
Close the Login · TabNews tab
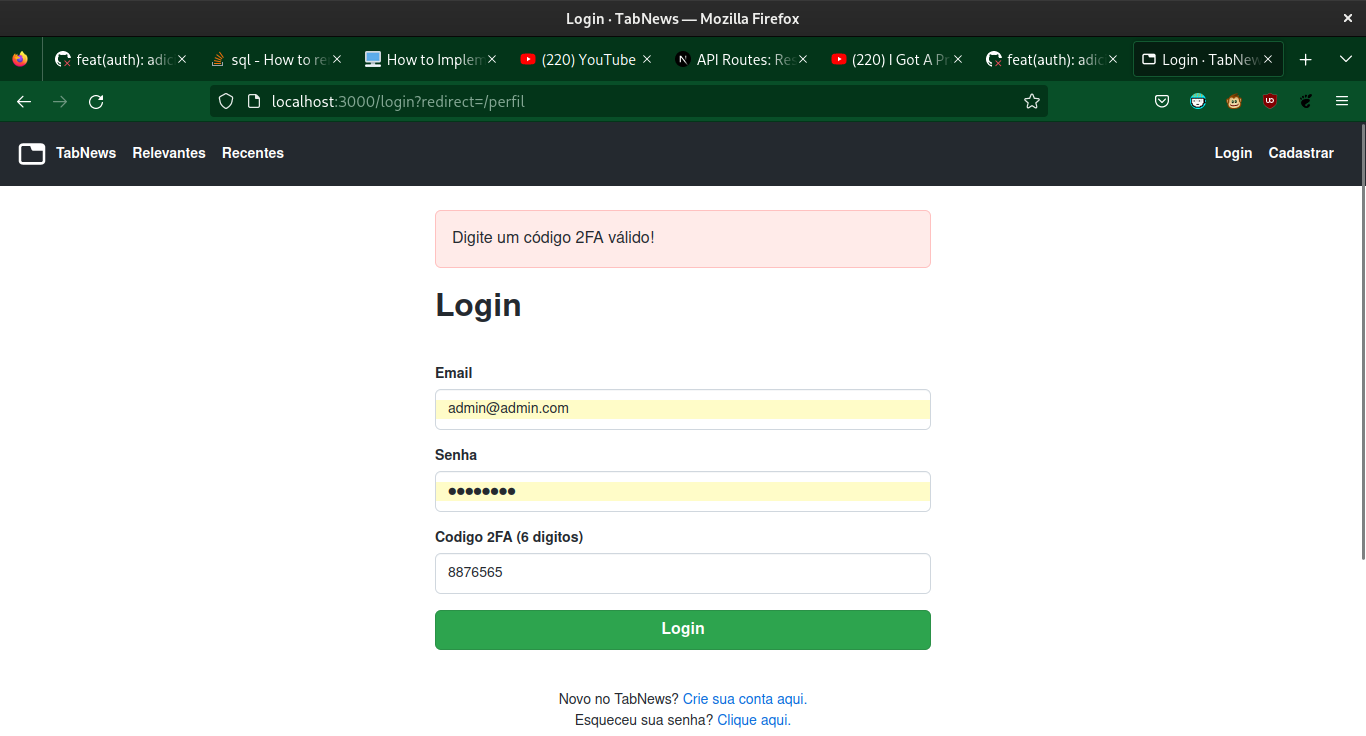pos(1268,60)
